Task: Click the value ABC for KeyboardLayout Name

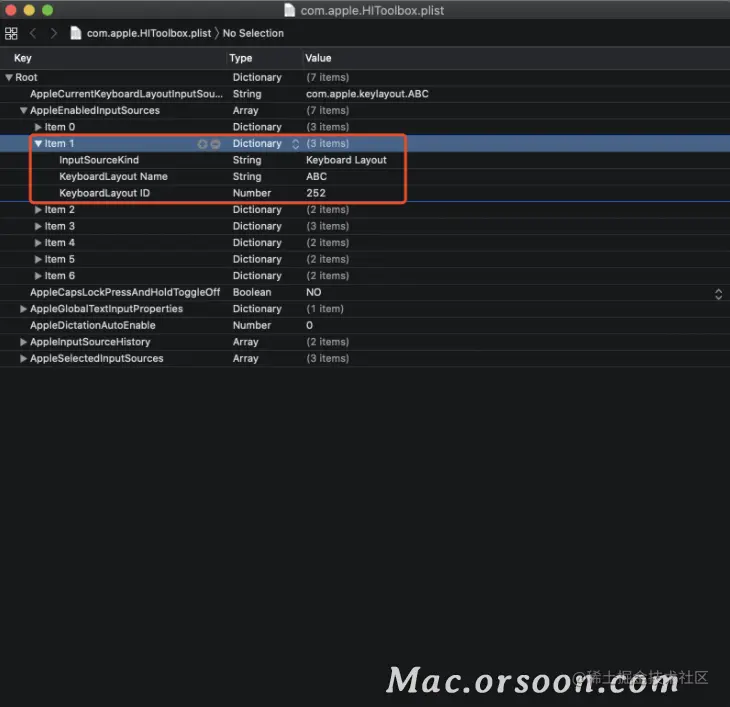Action: click(x=317, y=177)
